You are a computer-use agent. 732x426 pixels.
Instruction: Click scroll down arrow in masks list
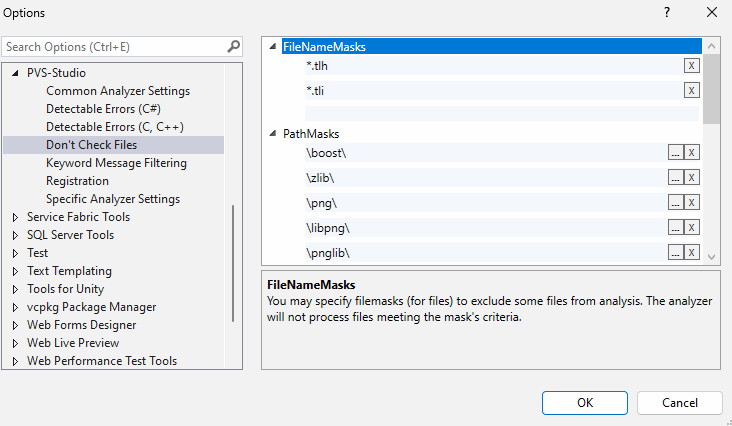point(712,257)
